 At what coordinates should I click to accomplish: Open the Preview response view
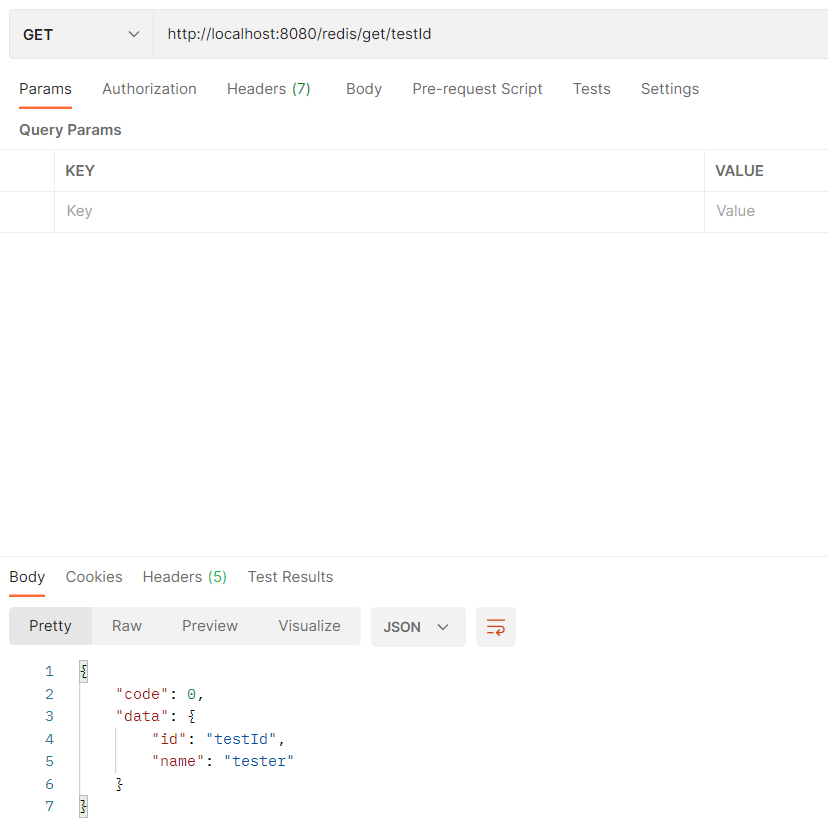(209, 625)
